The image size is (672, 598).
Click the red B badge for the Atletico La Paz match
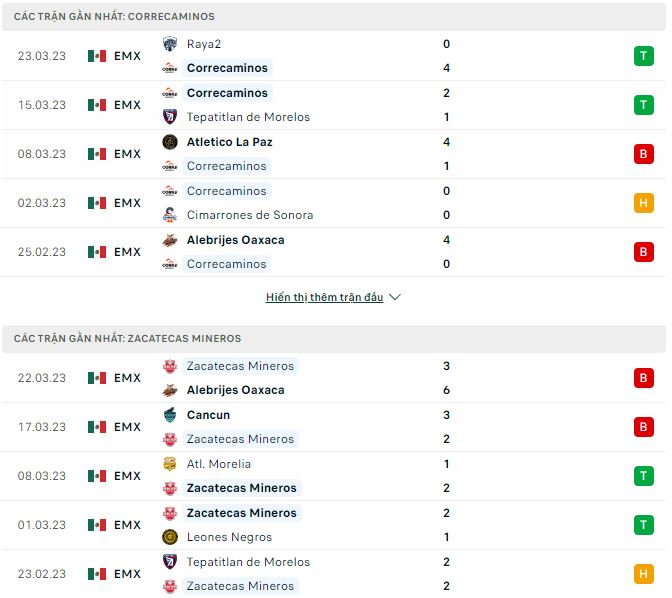643,154
